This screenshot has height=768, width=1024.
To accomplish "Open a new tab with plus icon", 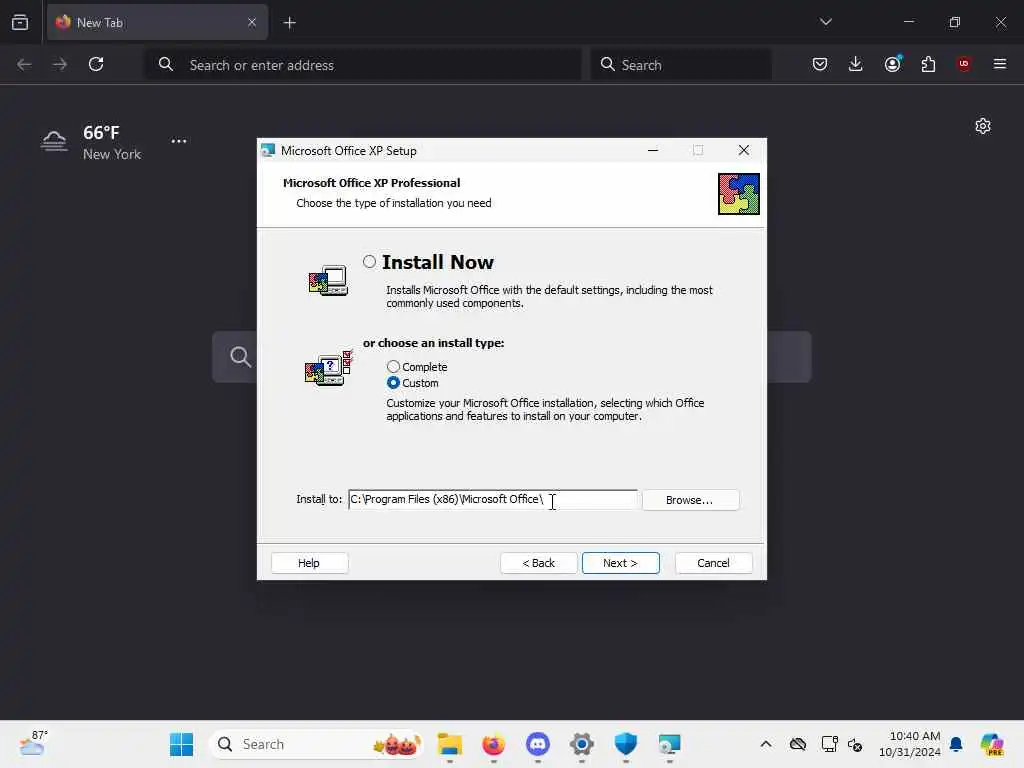I will pyautogui.click(x=289, y=23).
